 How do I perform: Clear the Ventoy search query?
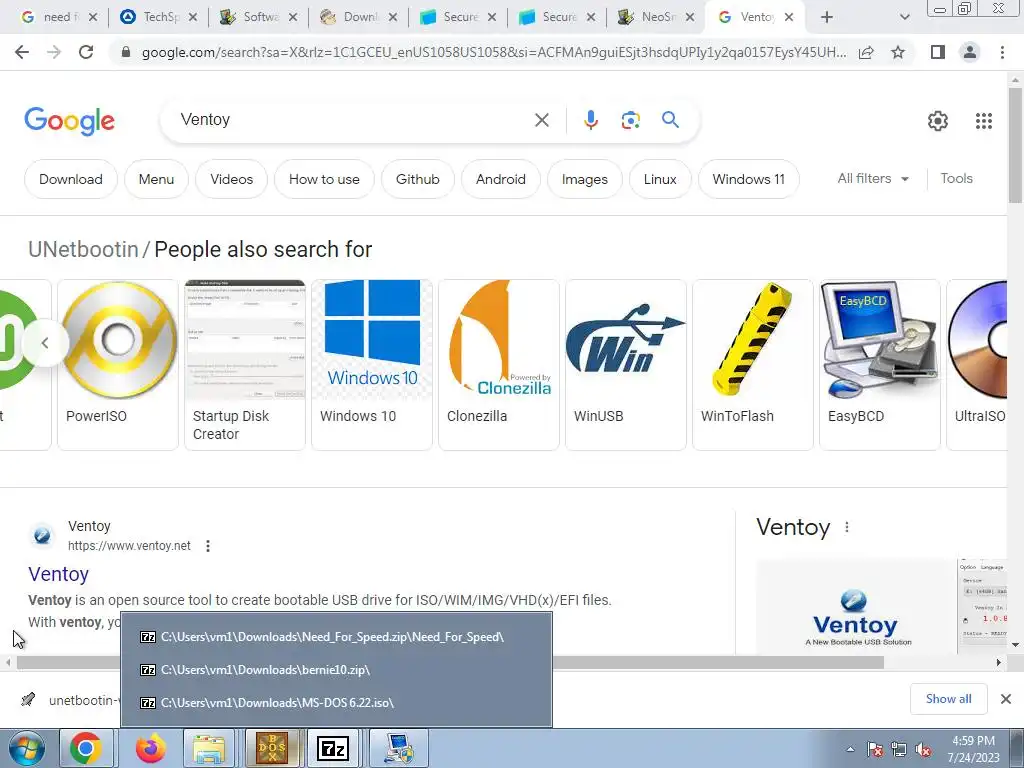coord(541,120)
